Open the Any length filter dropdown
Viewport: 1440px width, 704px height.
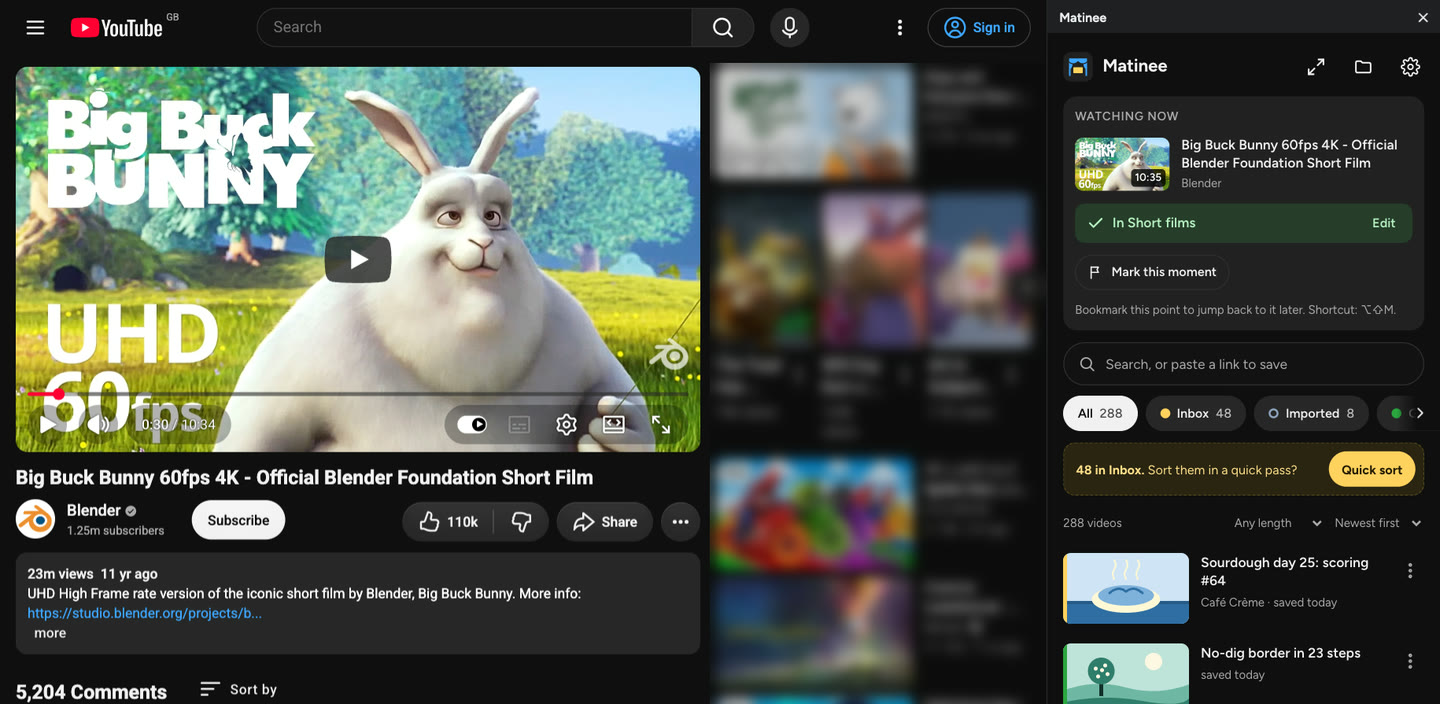click(1277, 523)
